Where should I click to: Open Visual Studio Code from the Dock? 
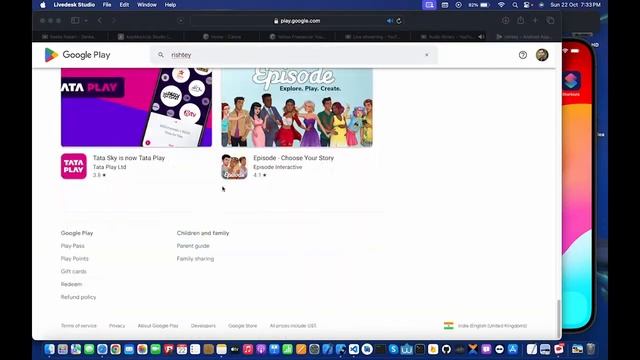click(353, 349)
